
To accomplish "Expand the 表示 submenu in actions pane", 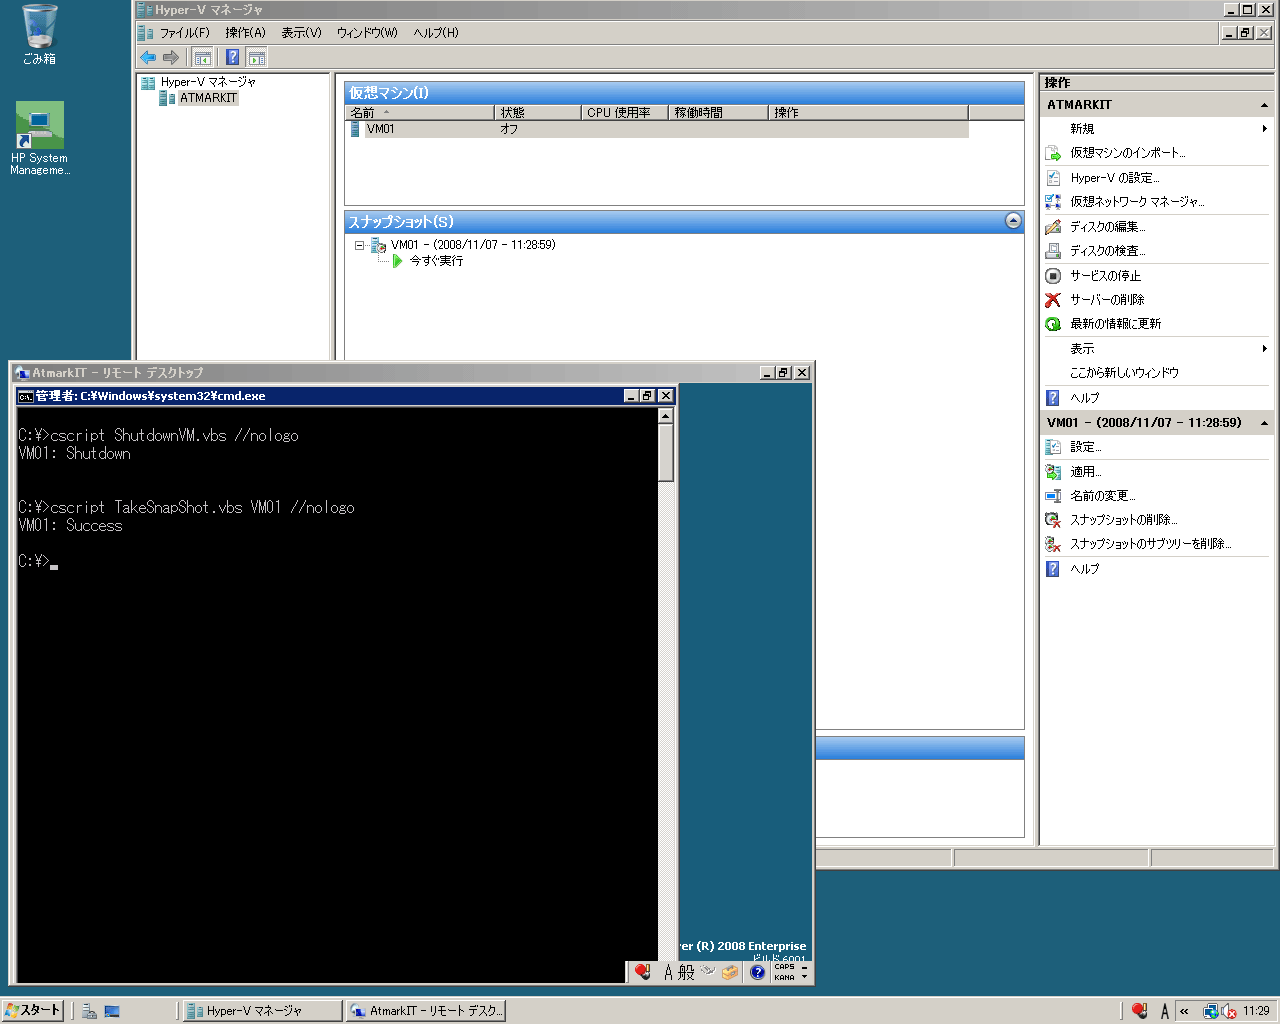I will 1264,349.
